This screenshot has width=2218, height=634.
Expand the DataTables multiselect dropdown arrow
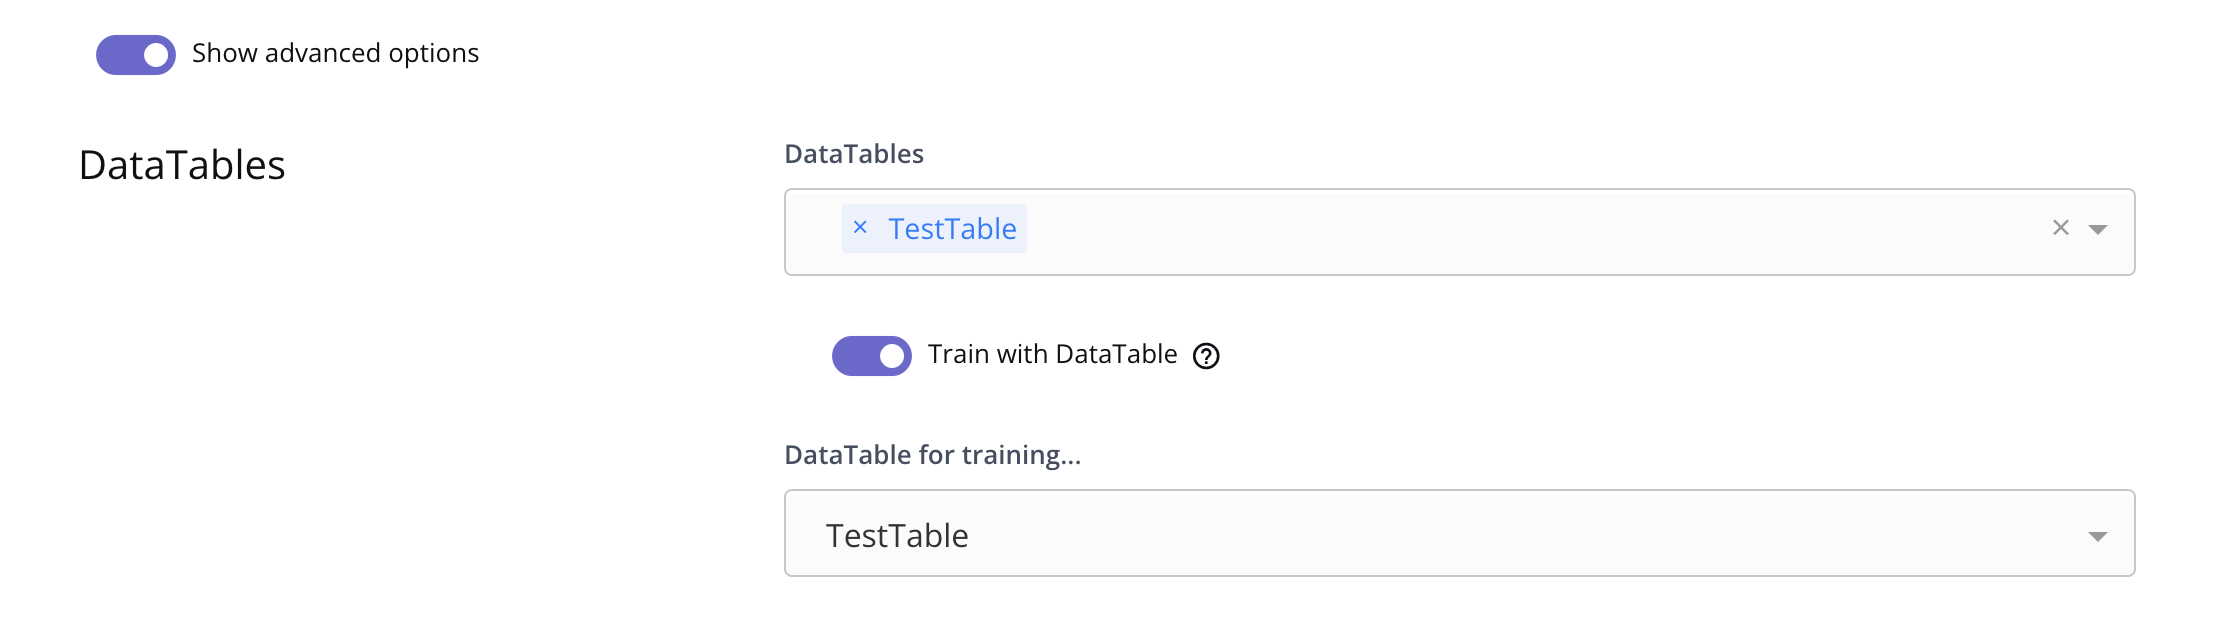click(x=2098, y=230)
